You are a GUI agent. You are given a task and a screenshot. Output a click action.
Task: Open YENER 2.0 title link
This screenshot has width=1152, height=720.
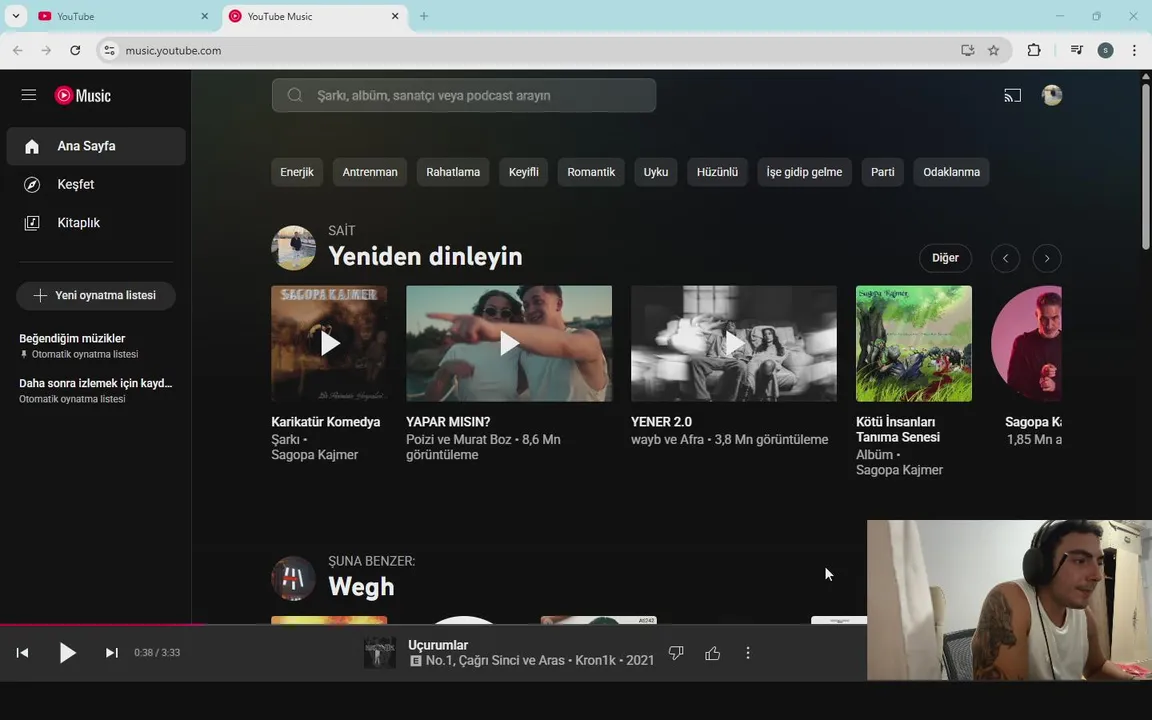tap(661, 422)
